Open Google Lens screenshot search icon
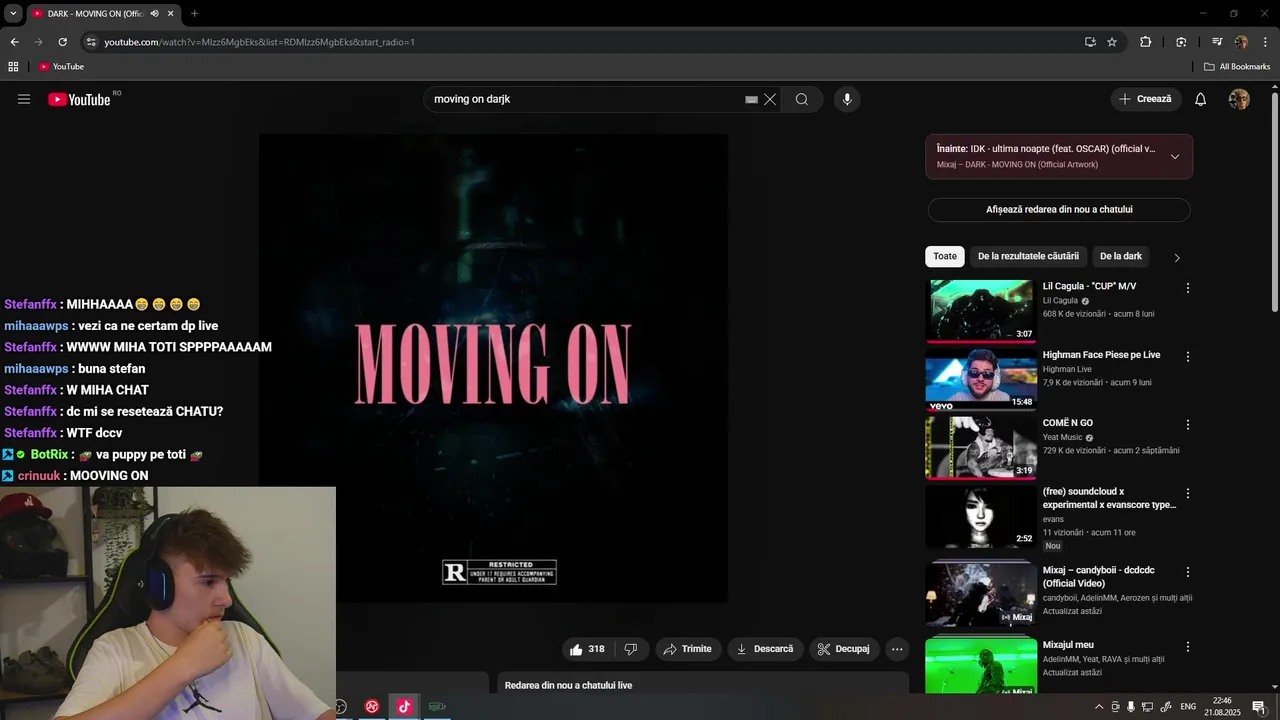The width and height of the screenshot is (1280, 720). (1181, 42)
